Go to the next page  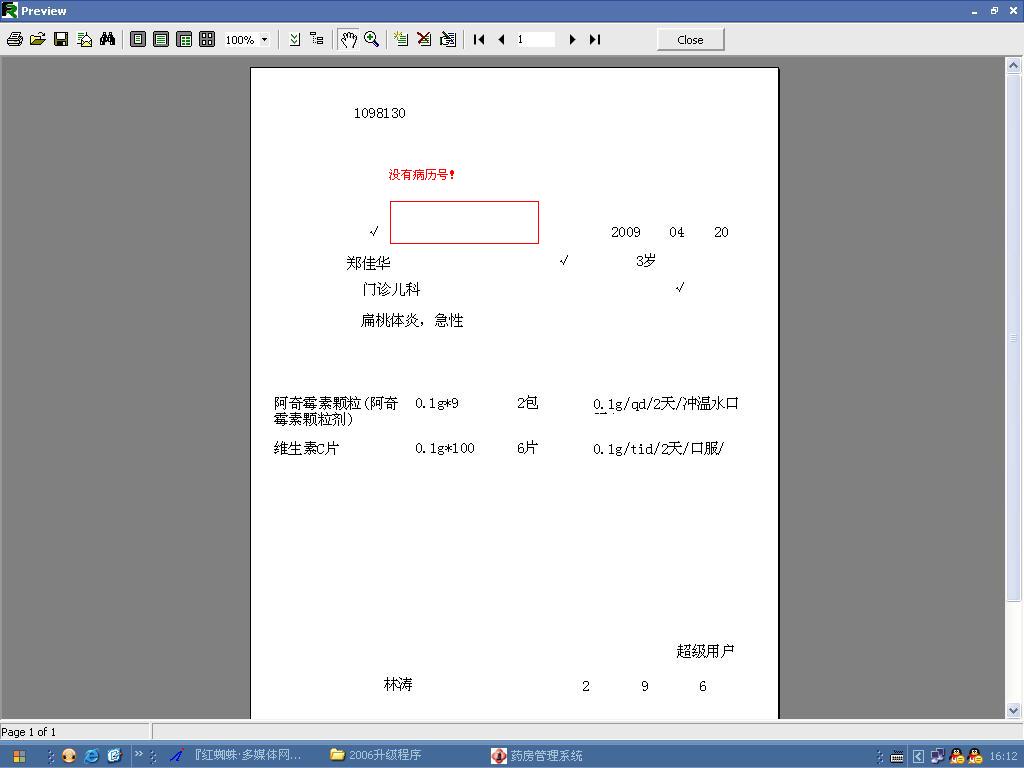pos(572,39)
